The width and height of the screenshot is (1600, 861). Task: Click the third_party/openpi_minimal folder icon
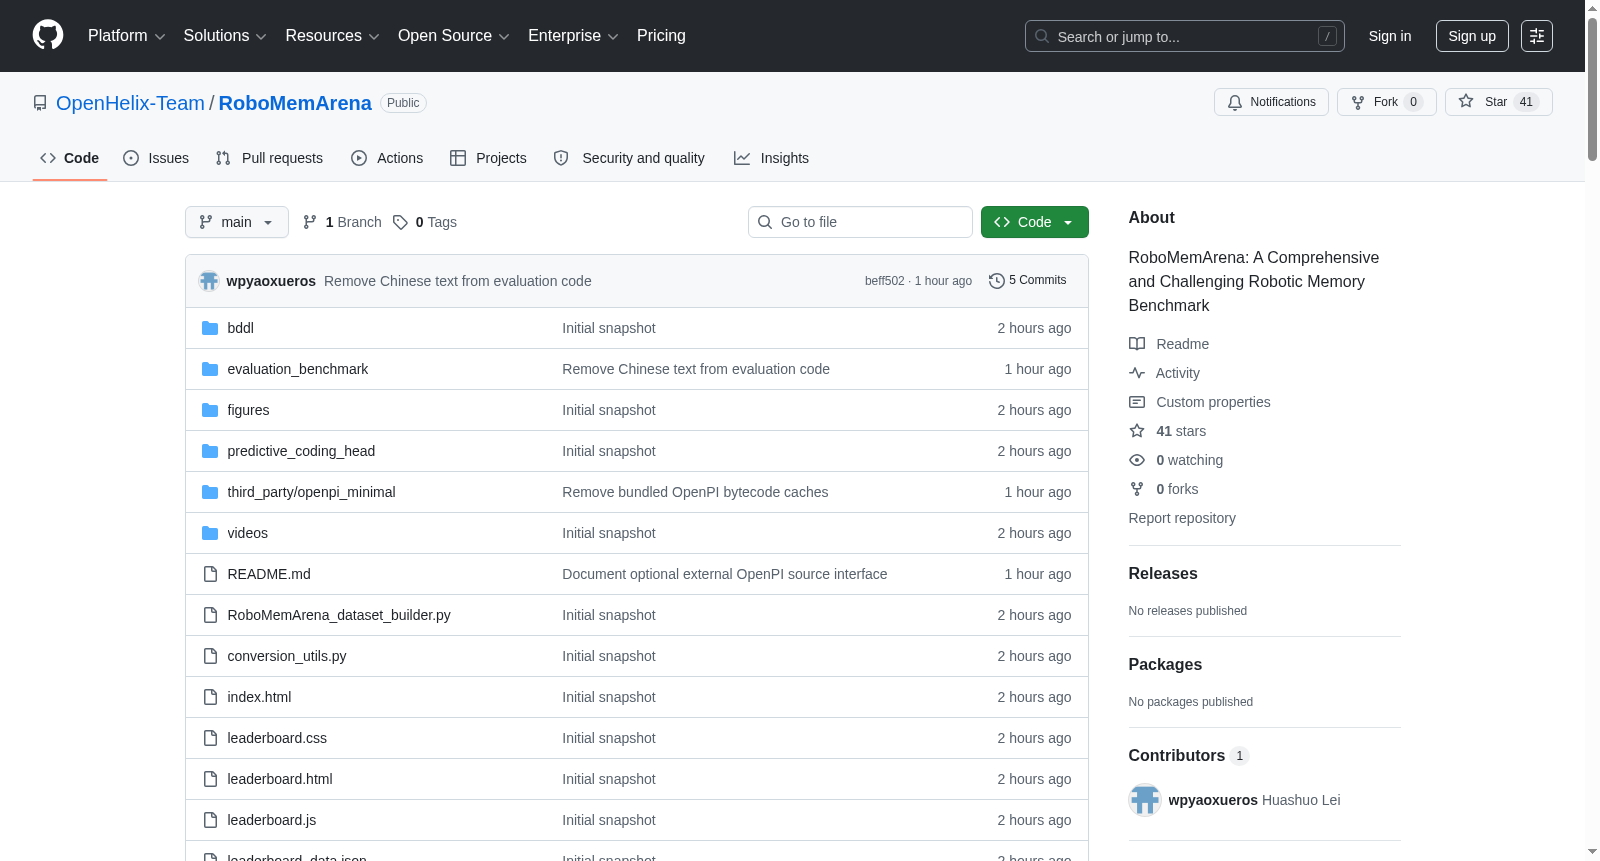tap(210, 492)
